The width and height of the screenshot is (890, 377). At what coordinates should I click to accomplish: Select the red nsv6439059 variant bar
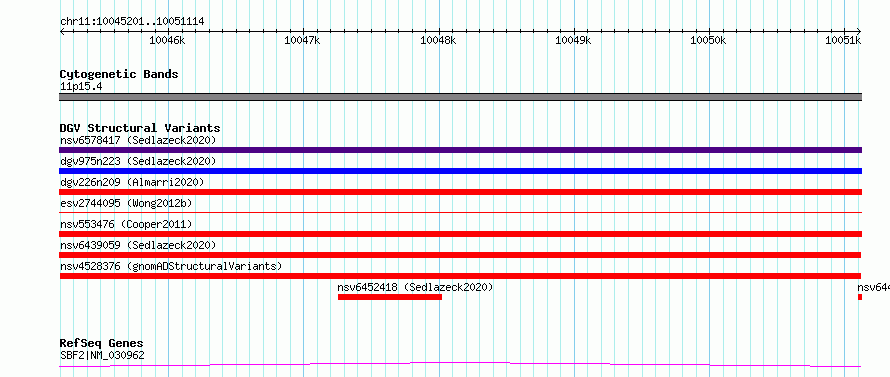(x=460, y=255)
